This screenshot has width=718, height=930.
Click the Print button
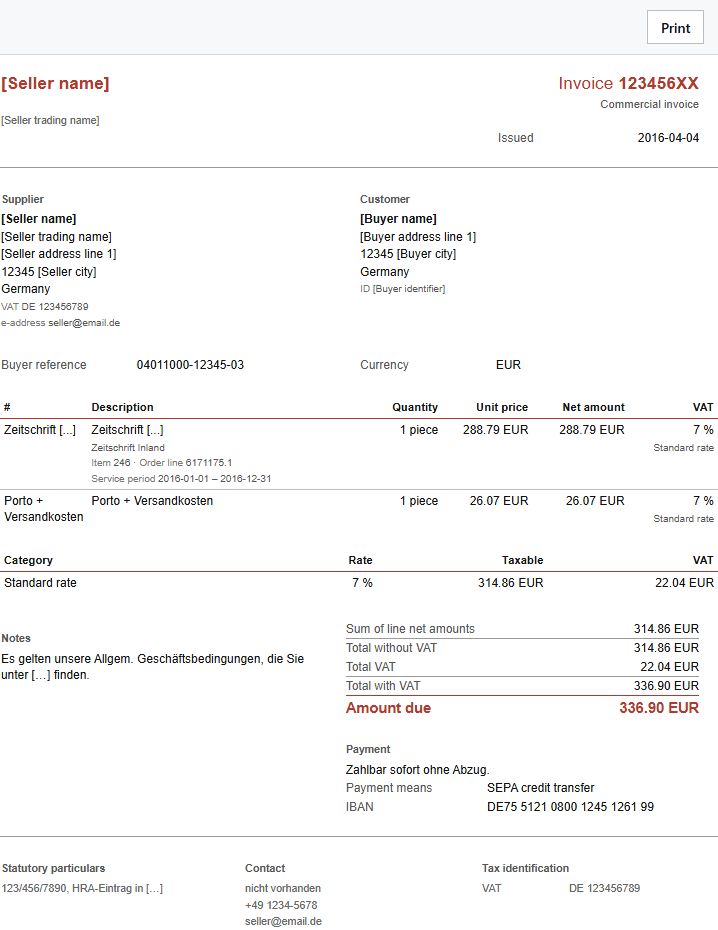[675, 27]
